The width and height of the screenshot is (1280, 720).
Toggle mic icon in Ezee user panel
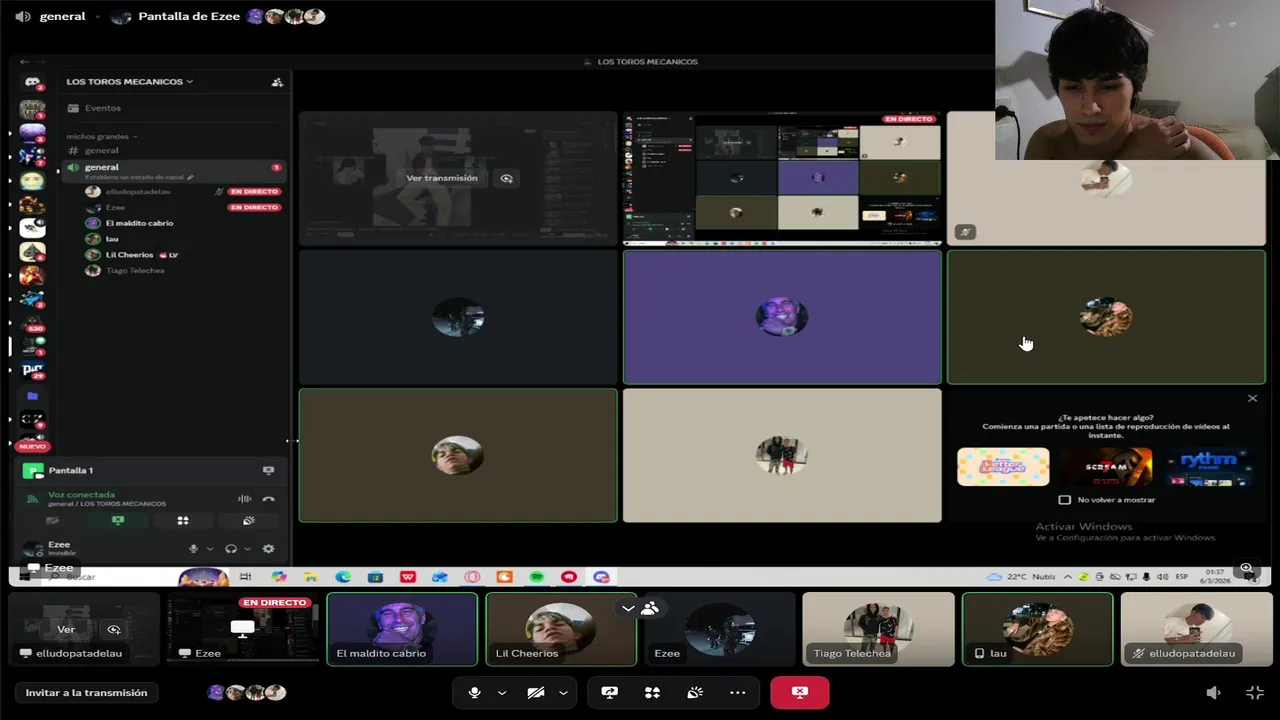tap(193, 549)
